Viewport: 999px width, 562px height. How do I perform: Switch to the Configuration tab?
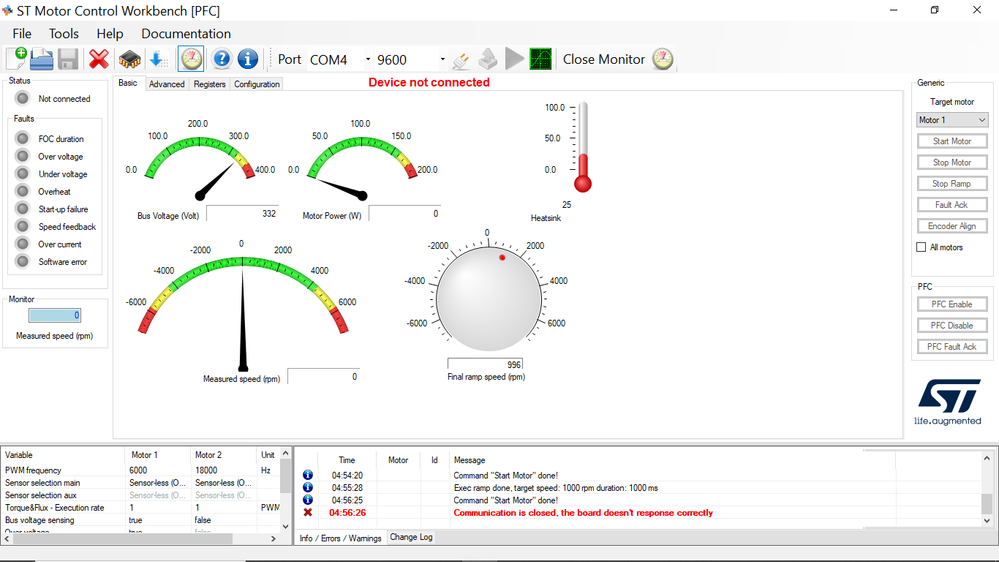click(257, 84)
